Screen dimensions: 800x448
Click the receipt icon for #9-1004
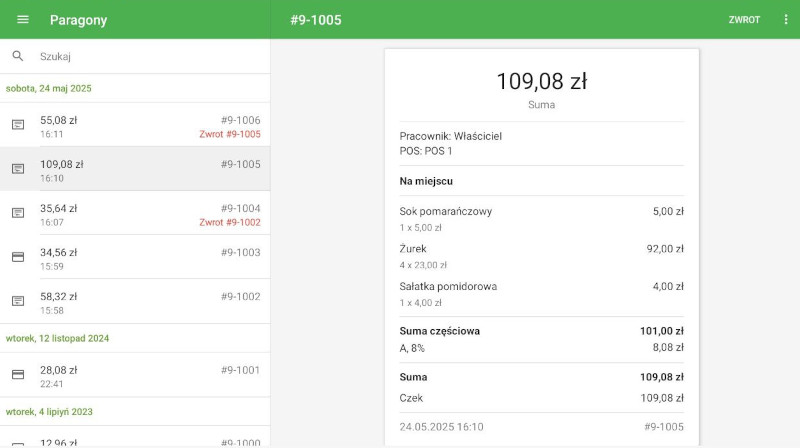(x=18, y=213)
